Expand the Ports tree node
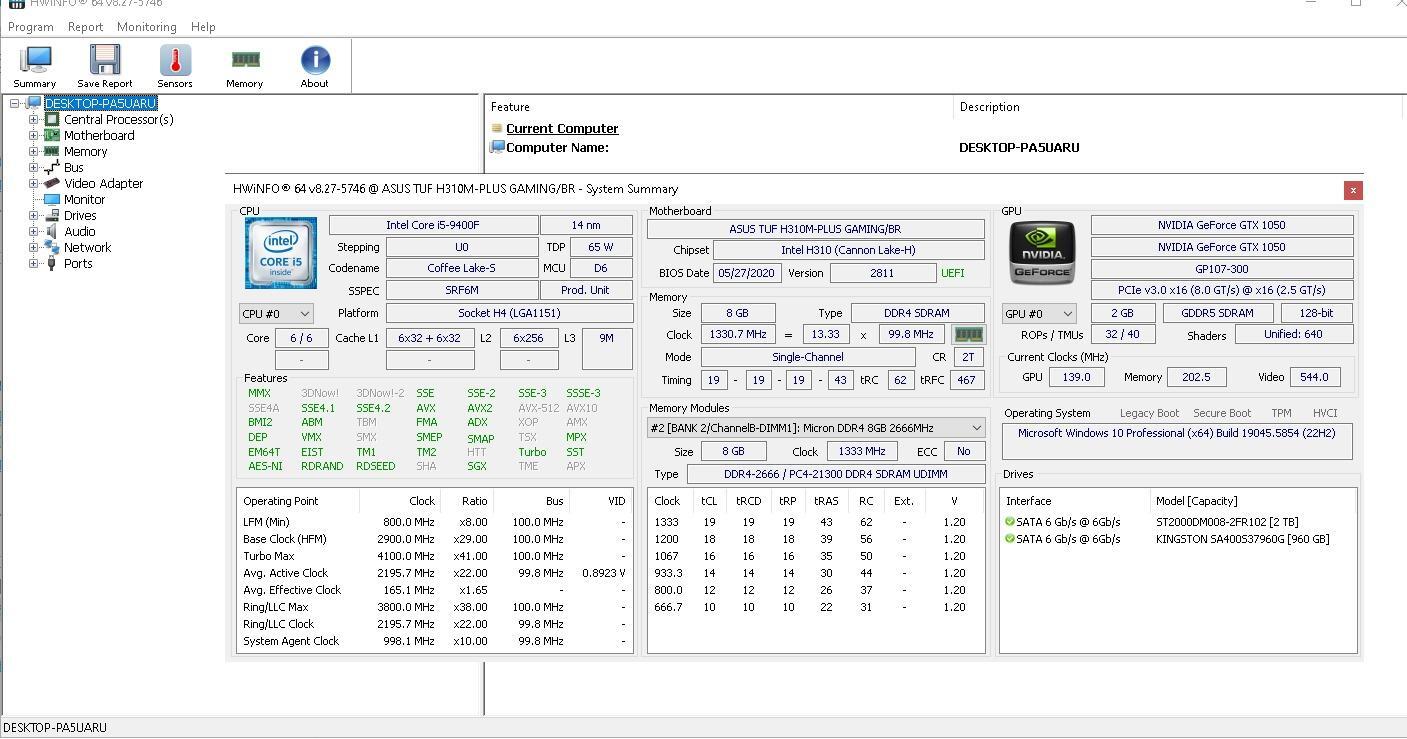This screenshot has height=739, width=1407. (33, 263)
